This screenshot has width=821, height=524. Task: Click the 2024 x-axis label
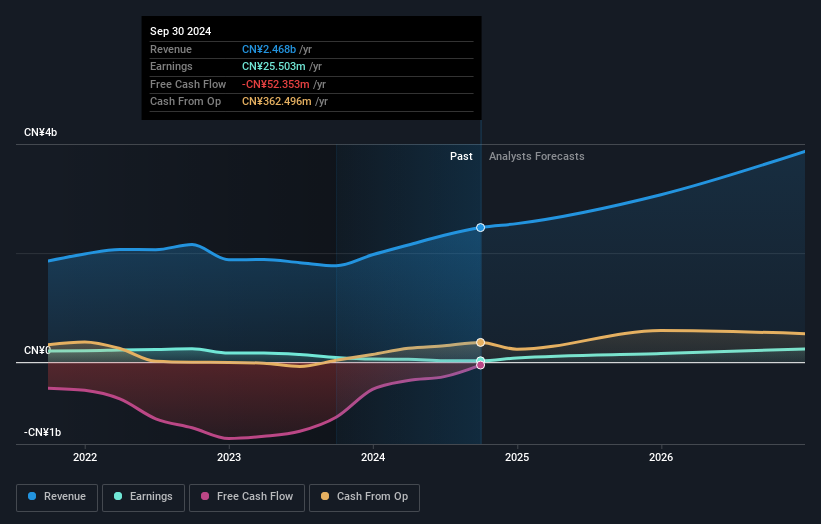373,457
